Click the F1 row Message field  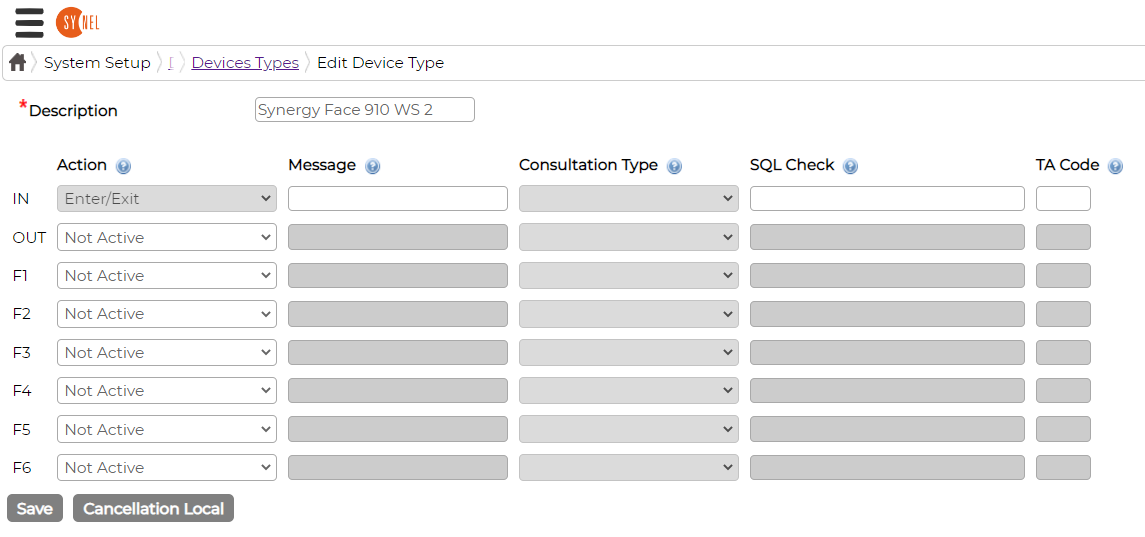click(x=398, y=275)
